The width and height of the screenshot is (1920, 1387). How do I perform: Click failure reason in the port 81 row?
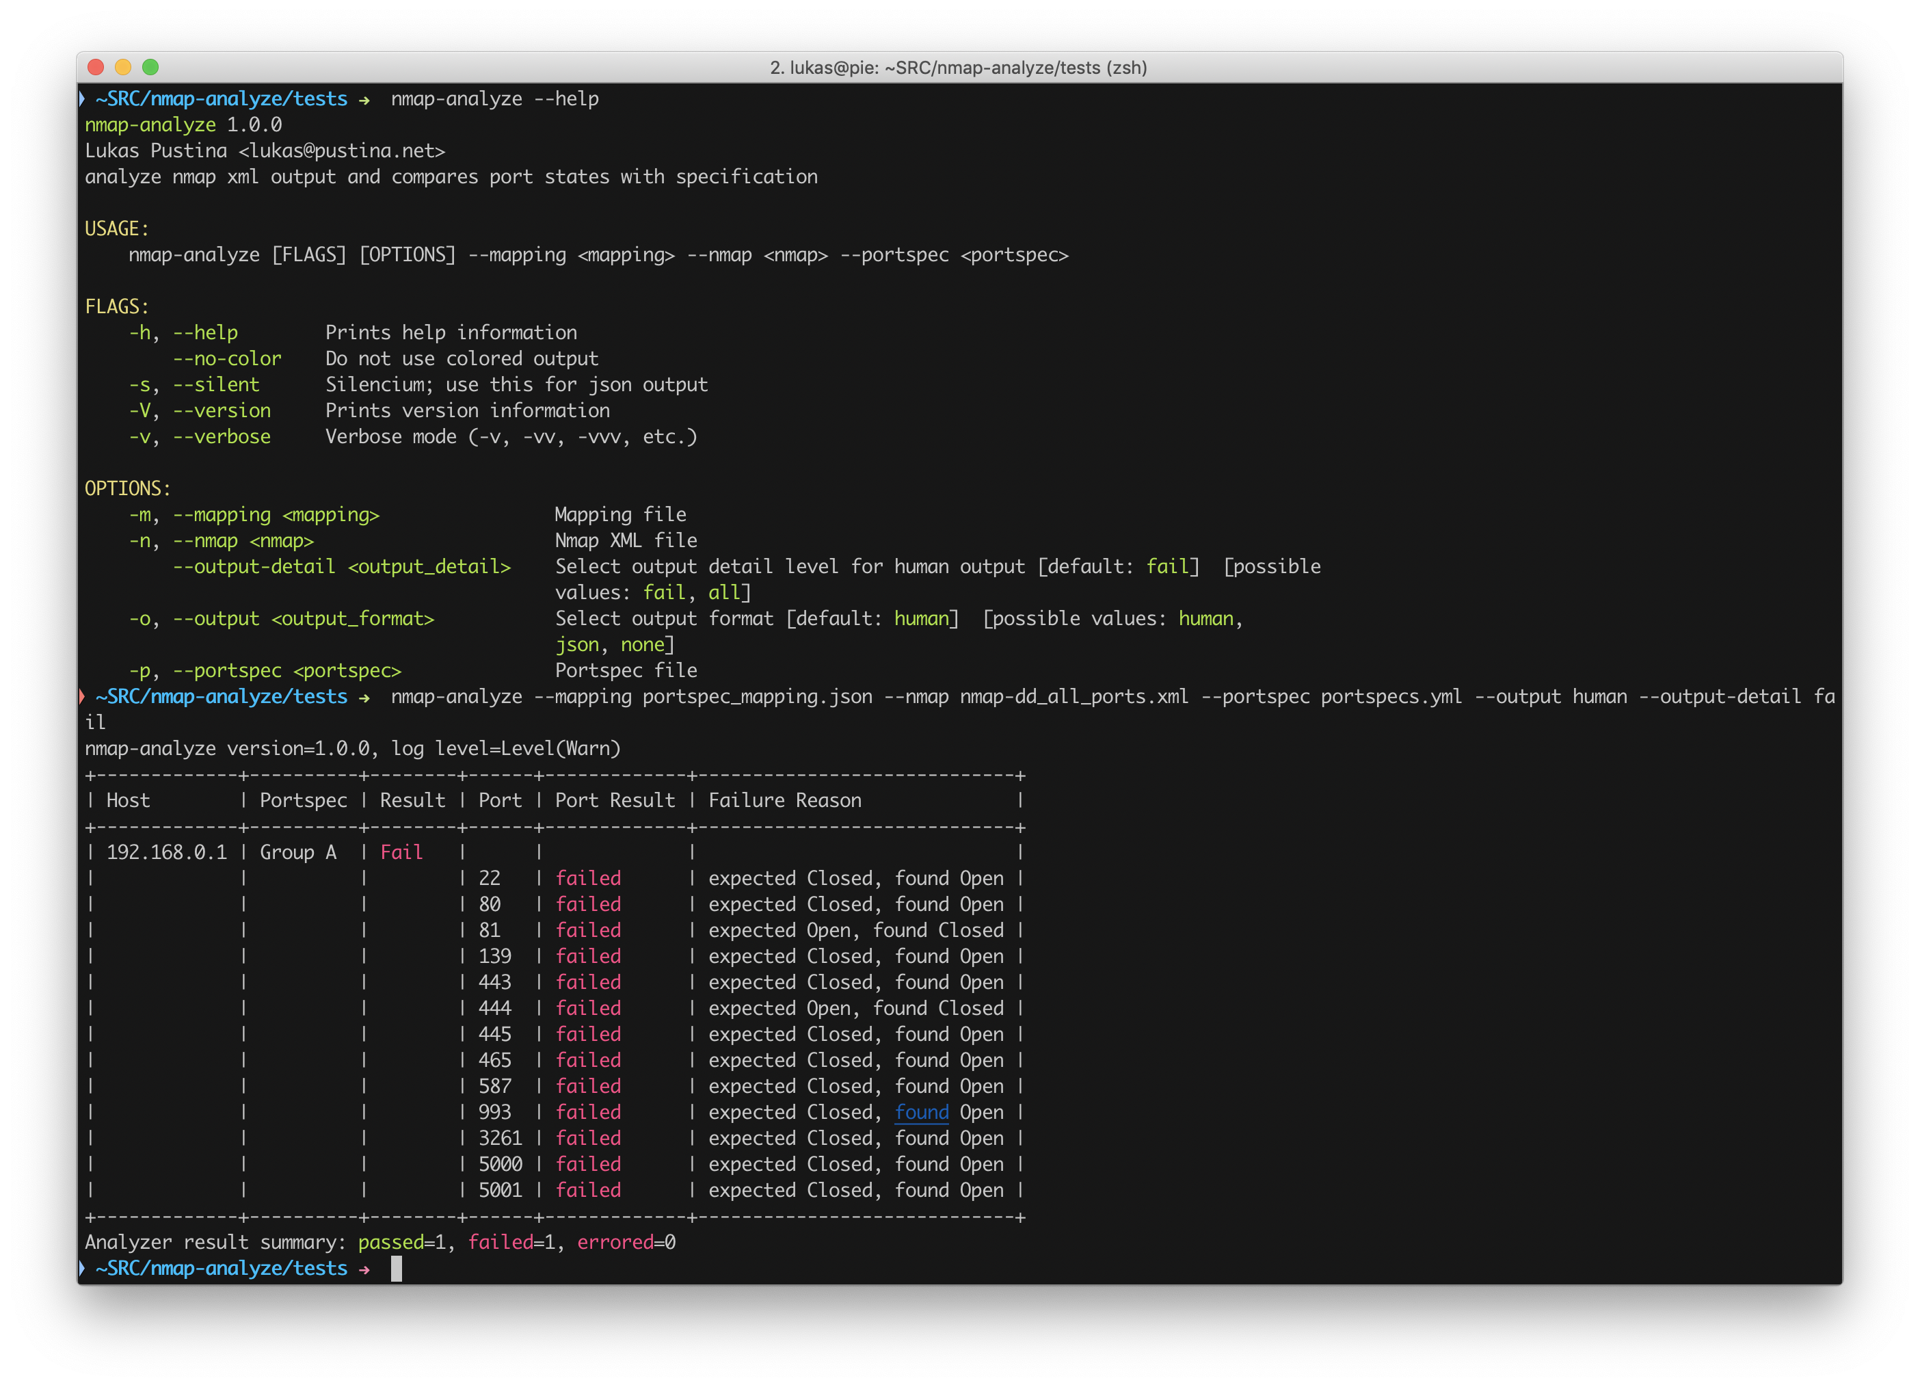tap(856, 930)
